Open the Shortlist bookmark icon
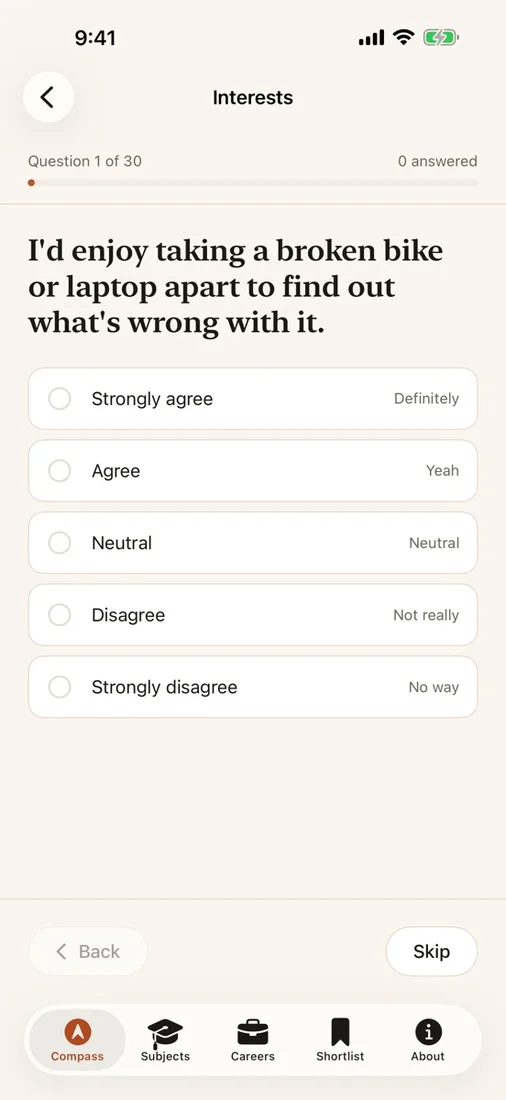The image size is (506, 1100). point(340,1032)
